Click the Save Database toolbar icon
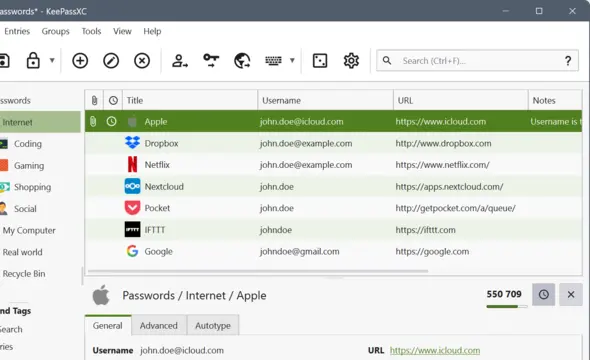The image size is (590, 360). pyautogui.click(x=4, y=61)
